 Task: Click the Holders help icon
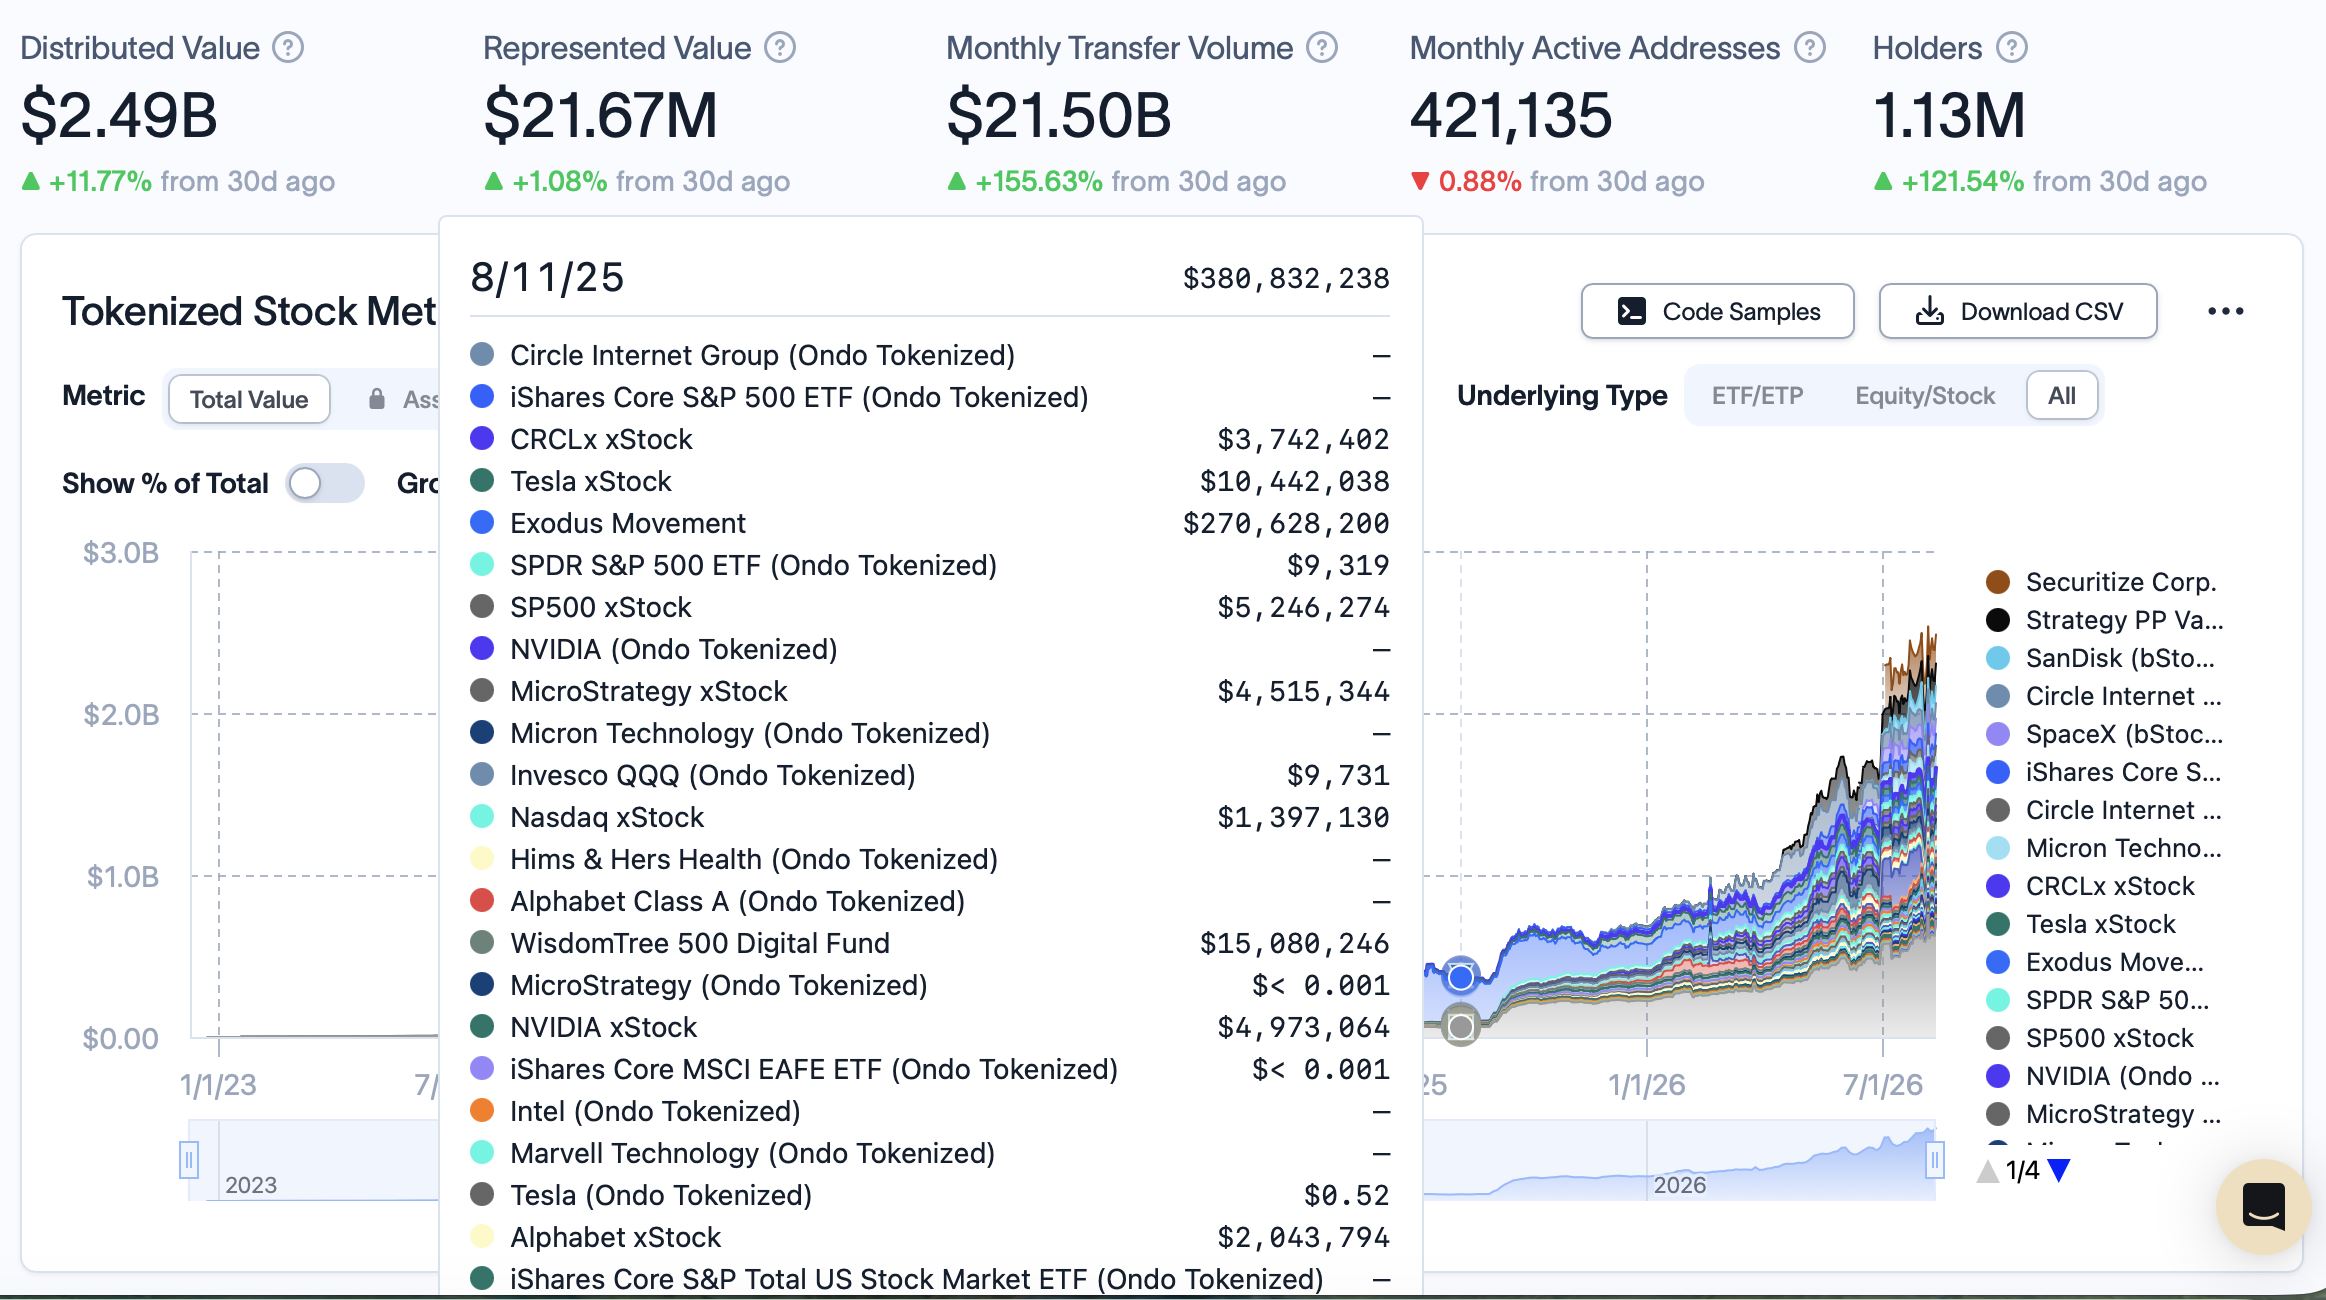coord(2011,48)
